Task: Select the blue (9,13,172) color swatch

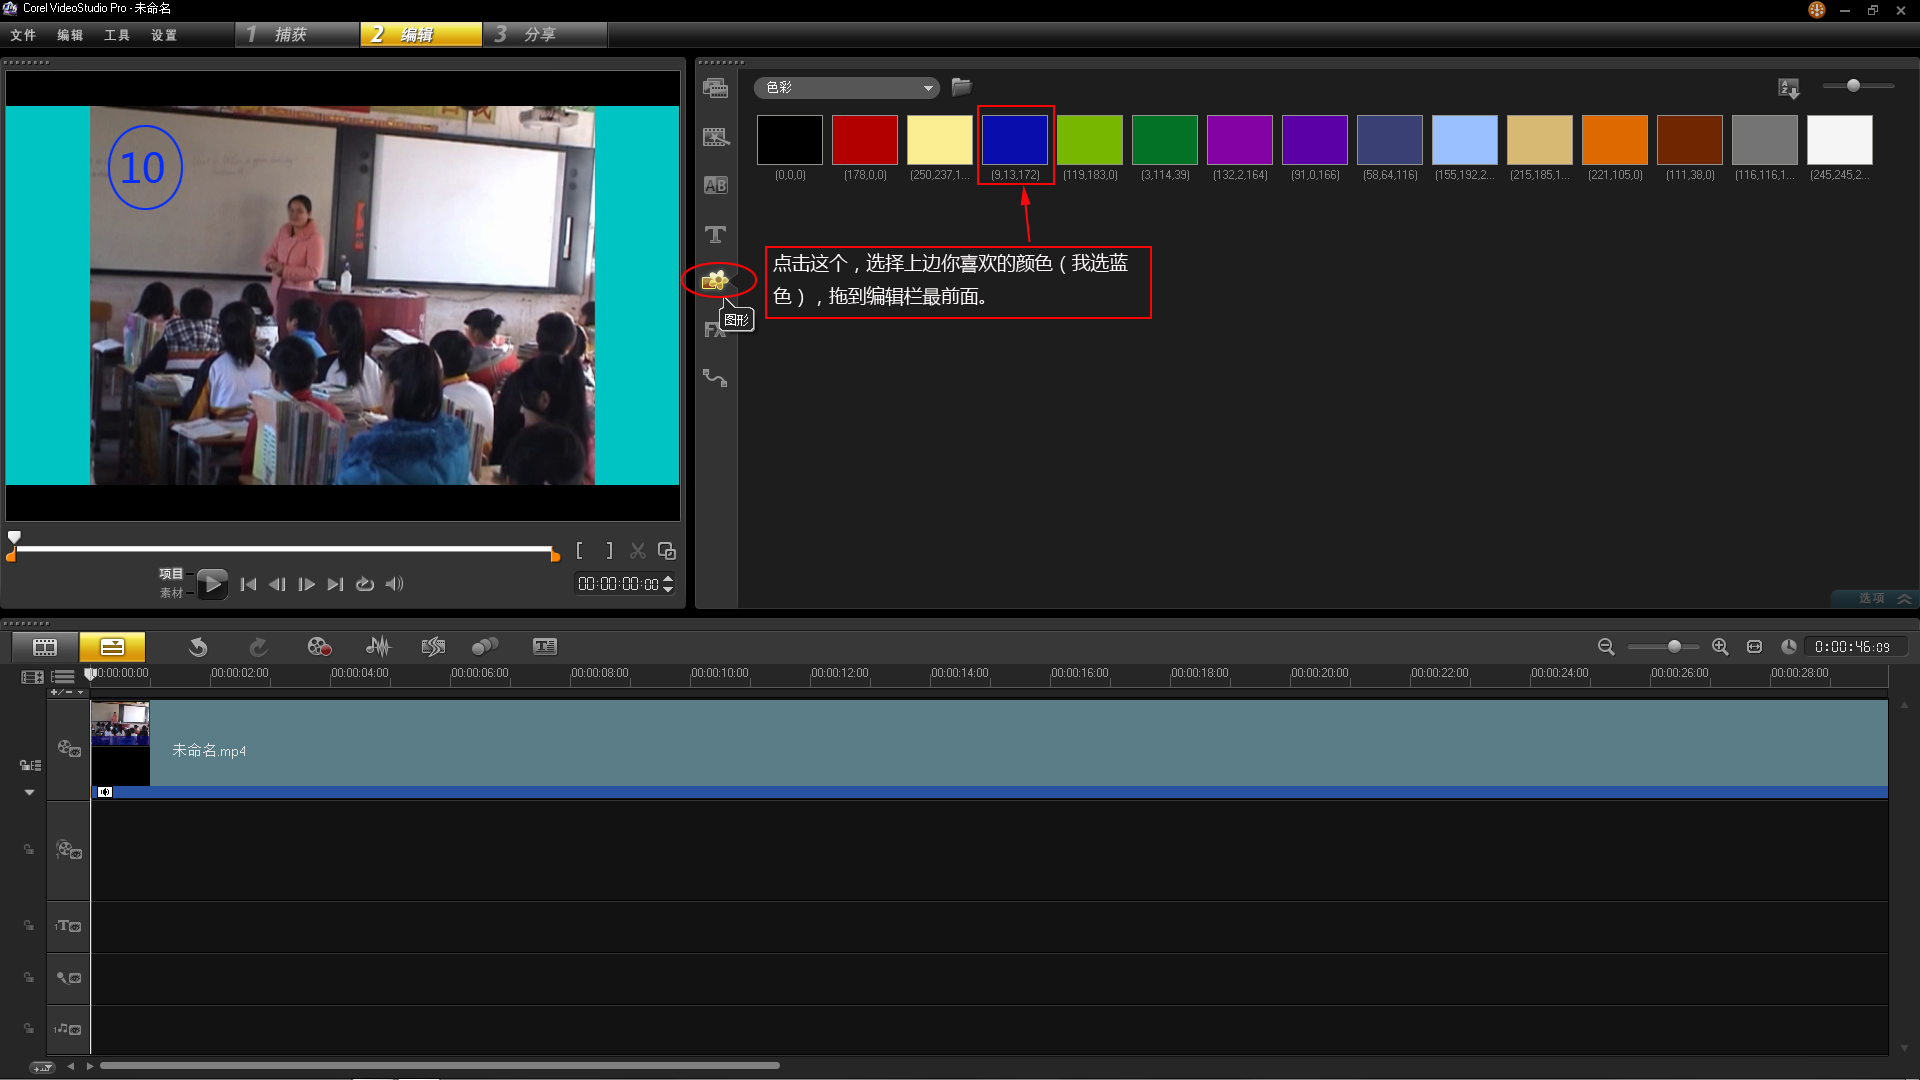Action: pos(1014,140)
